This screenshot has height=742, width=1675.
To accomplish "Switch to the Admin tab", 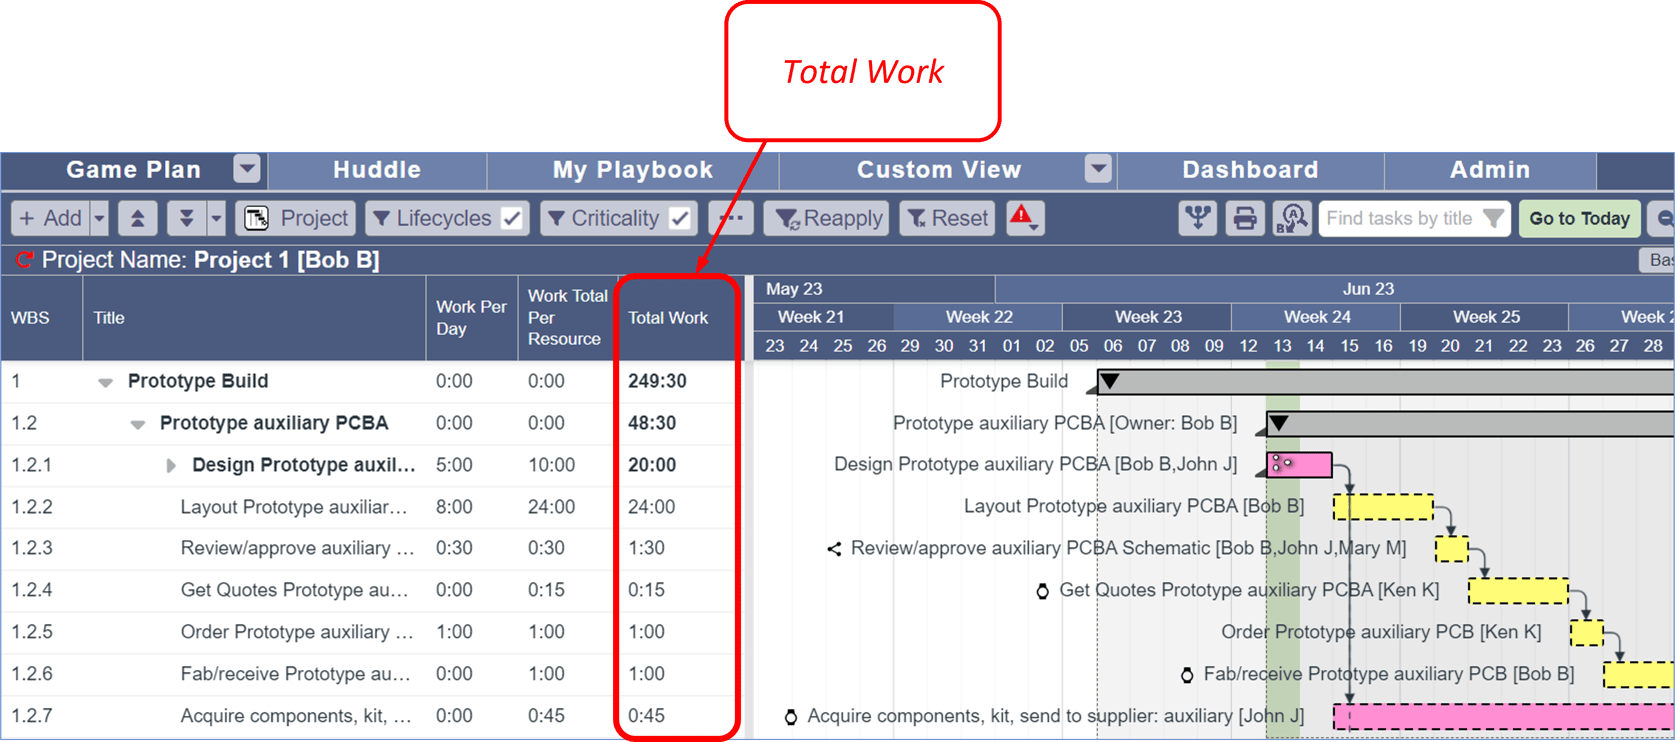I will pos(1490,170).
